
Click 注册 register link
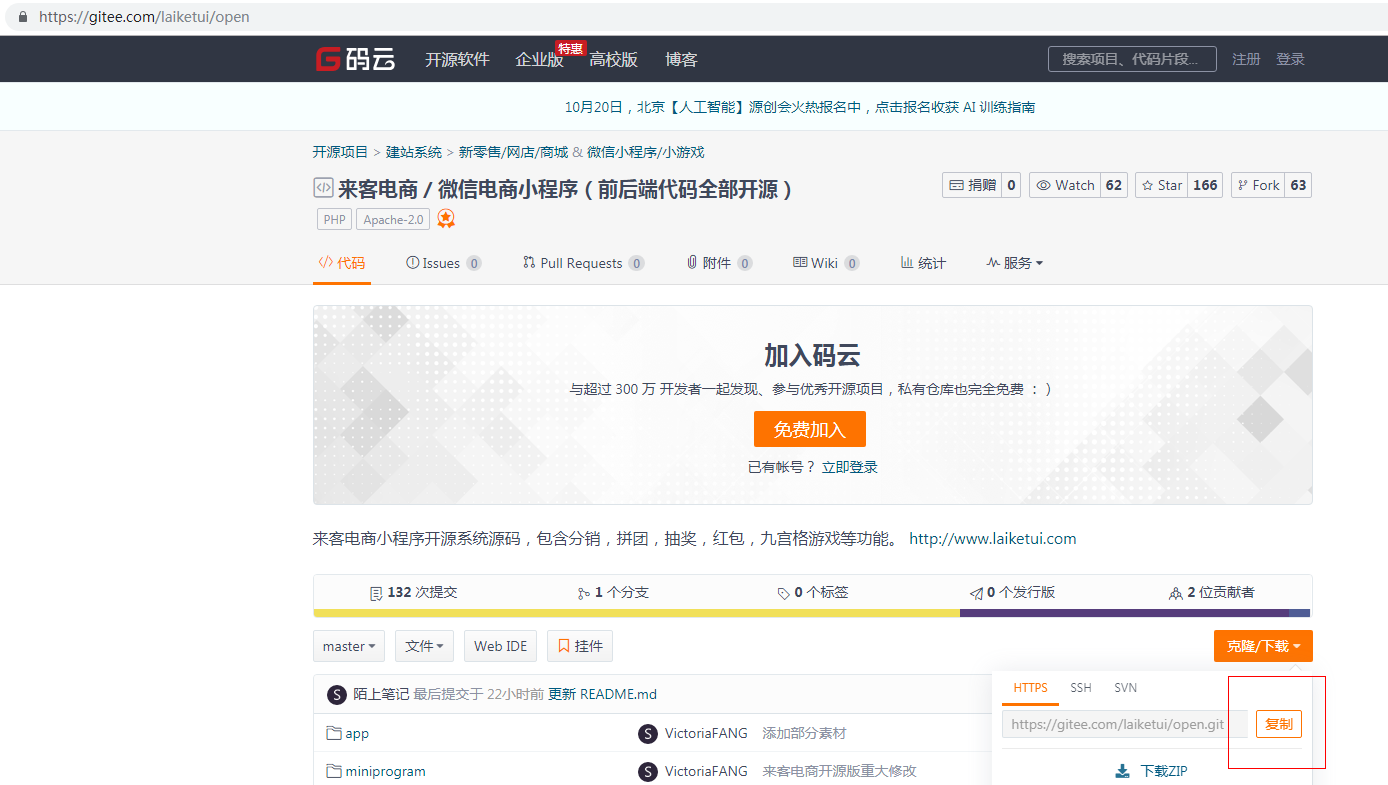click(x=1246, y=59)
